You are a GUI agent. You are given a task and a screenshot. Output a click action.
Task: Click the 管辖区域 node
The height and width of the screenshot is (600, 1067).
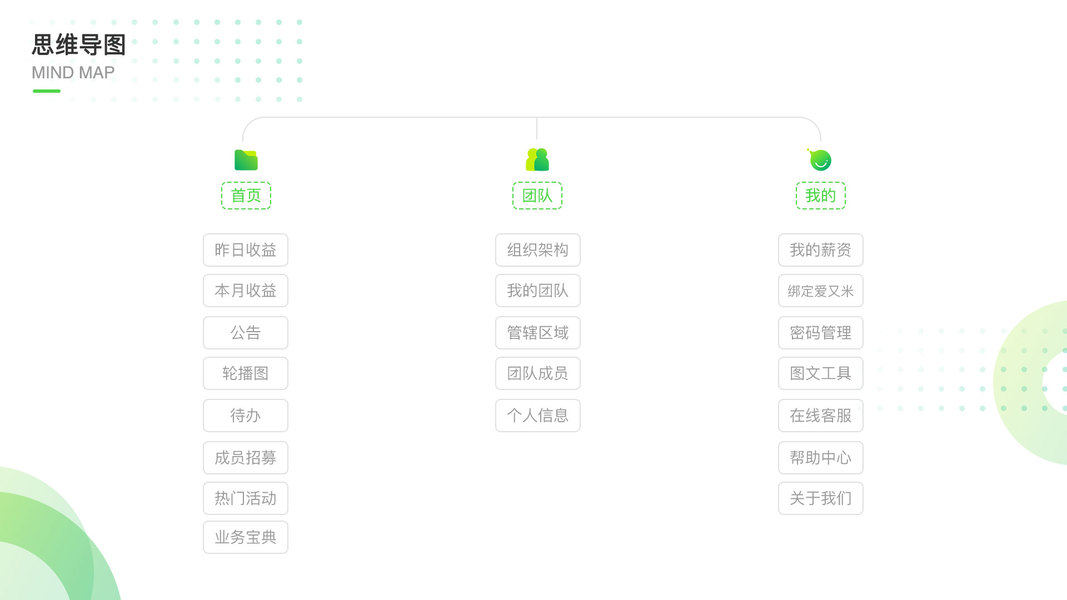538,333
